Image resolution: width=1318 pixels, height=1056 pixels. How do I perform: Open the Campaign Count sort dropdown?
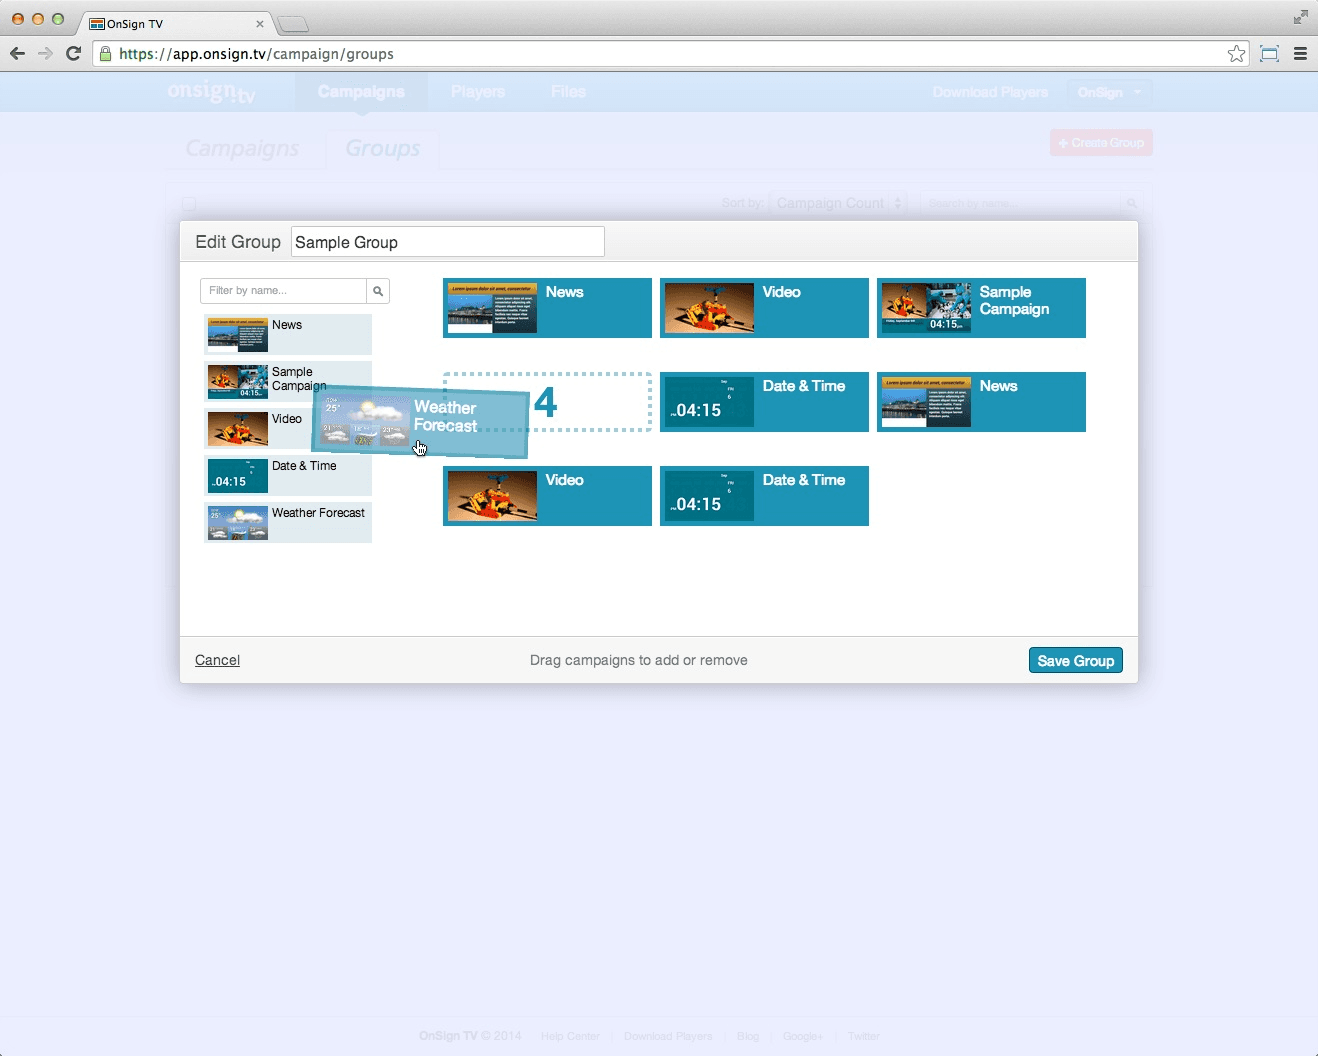[838, 203]
